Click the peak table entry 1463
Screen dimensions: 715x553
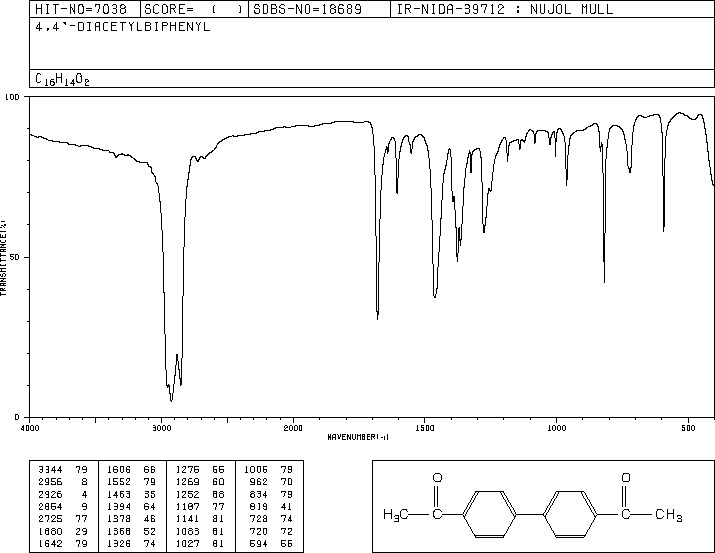[x=119, y=494]
